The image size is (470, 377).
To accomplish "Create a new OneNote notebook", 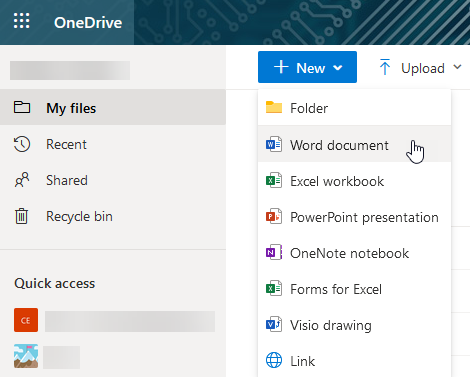I will coord(354,253).
